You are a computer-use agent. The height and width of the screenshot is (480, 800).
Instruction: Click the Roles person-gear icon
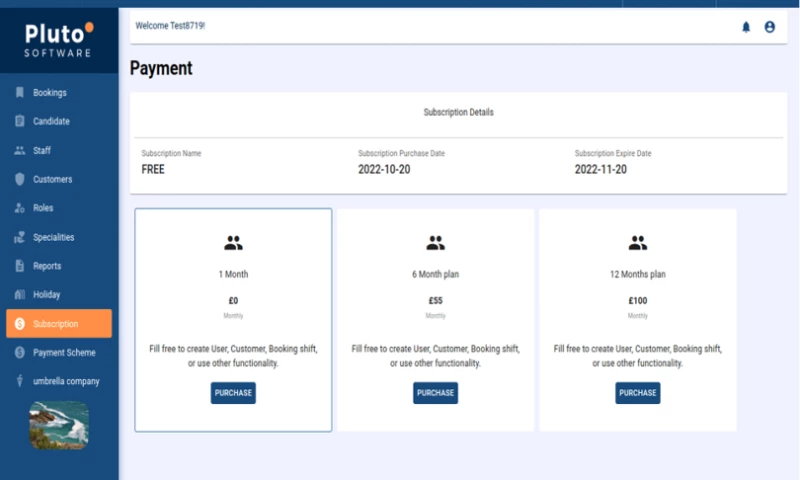coord(19,208)
